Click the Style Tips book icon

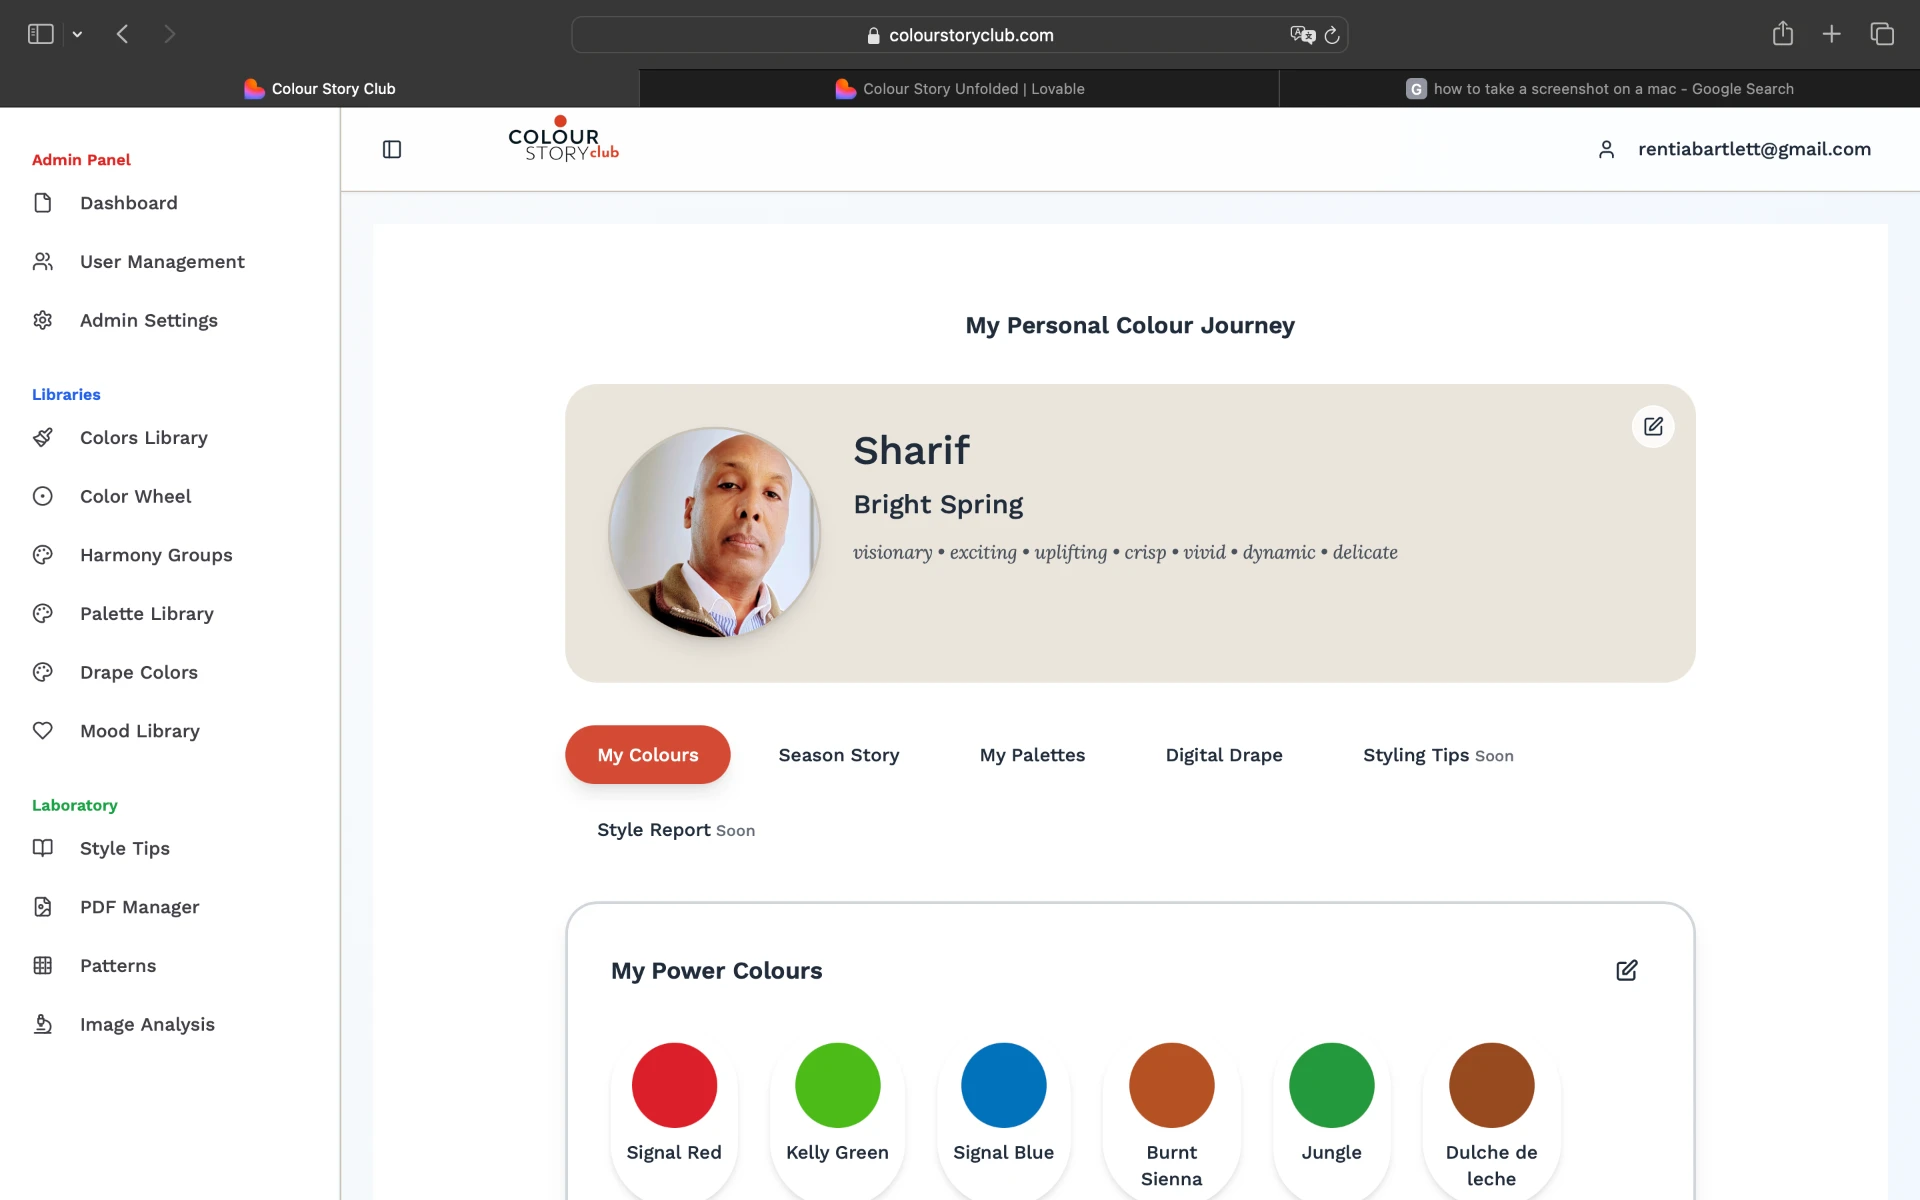click(x=42, y=848)
